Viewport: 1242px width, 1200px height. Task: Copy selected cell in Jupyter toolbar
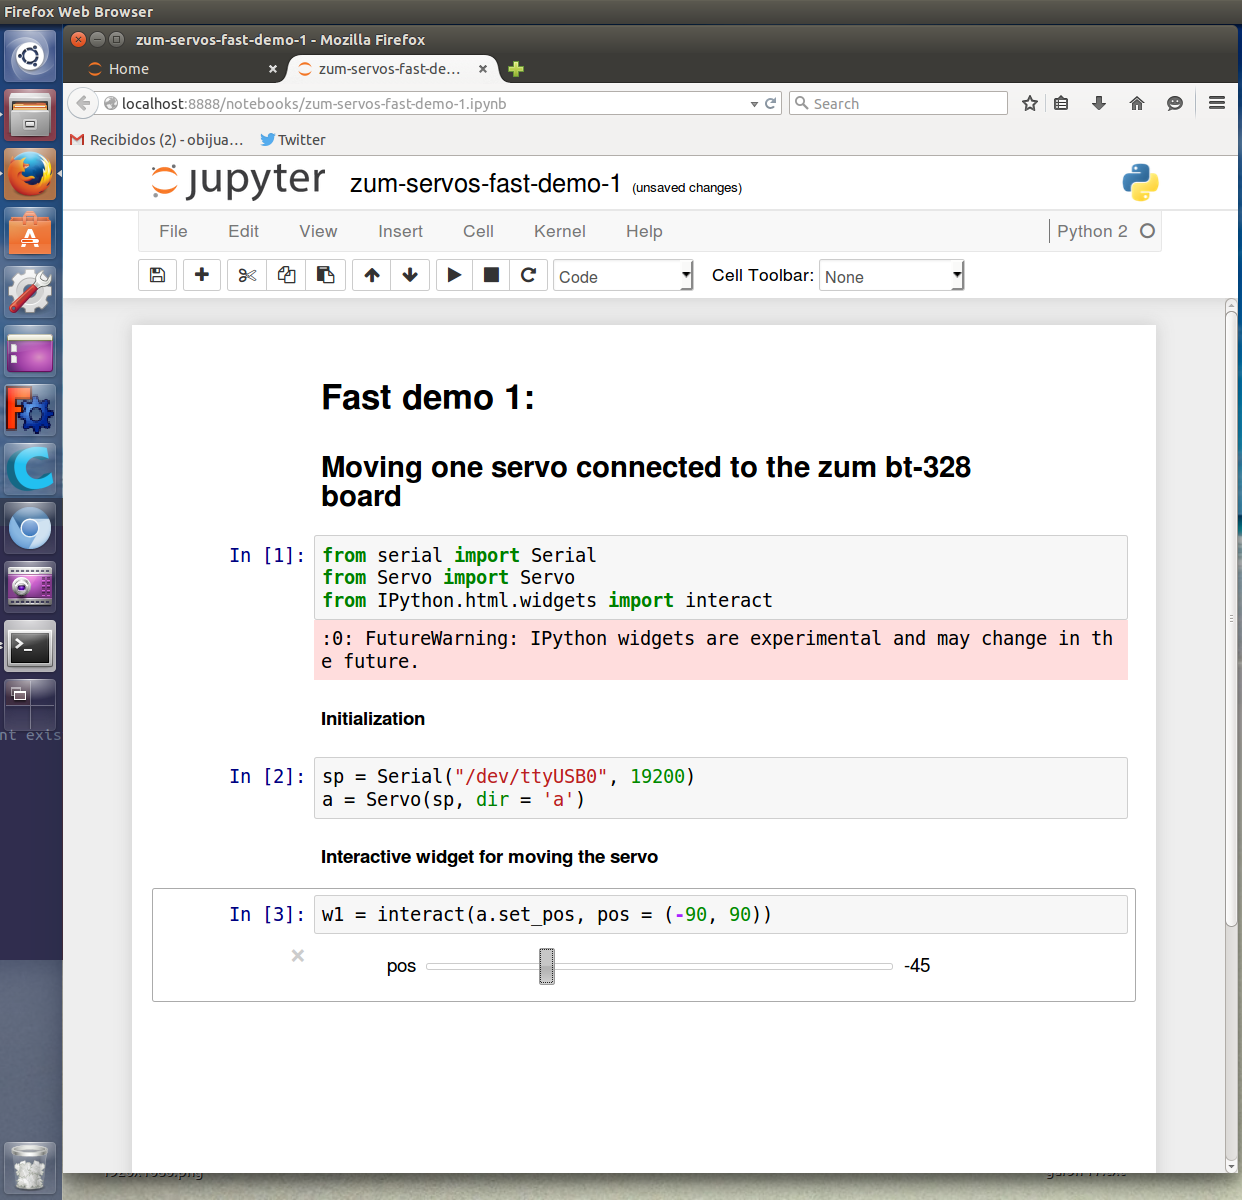point(286,275)
